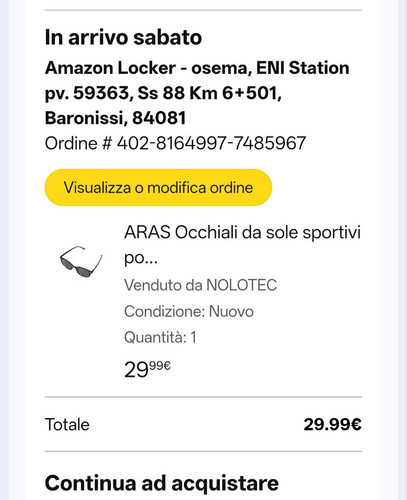407x500 pixels.
Task: Click the Continua ad acquistare heading
Action: click(162, 483)
